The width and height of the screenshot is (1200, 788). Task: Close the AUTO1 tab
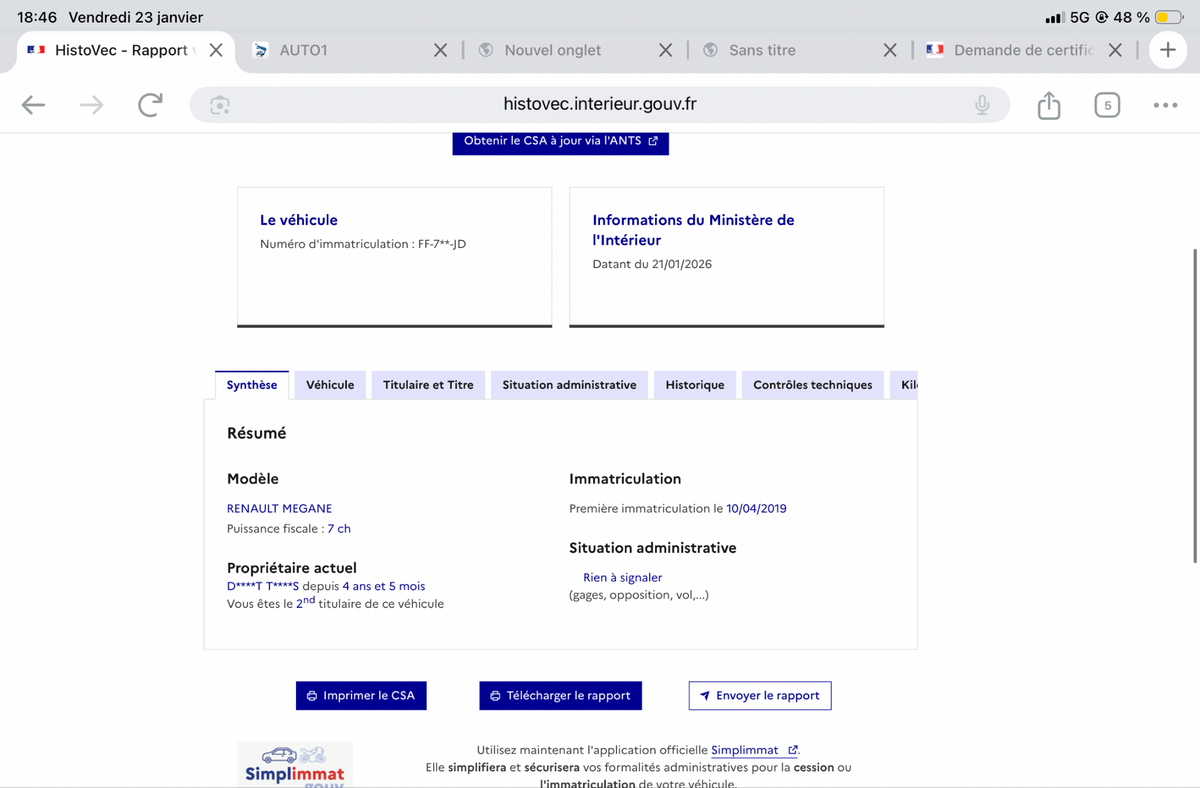[x=440, y=50]
